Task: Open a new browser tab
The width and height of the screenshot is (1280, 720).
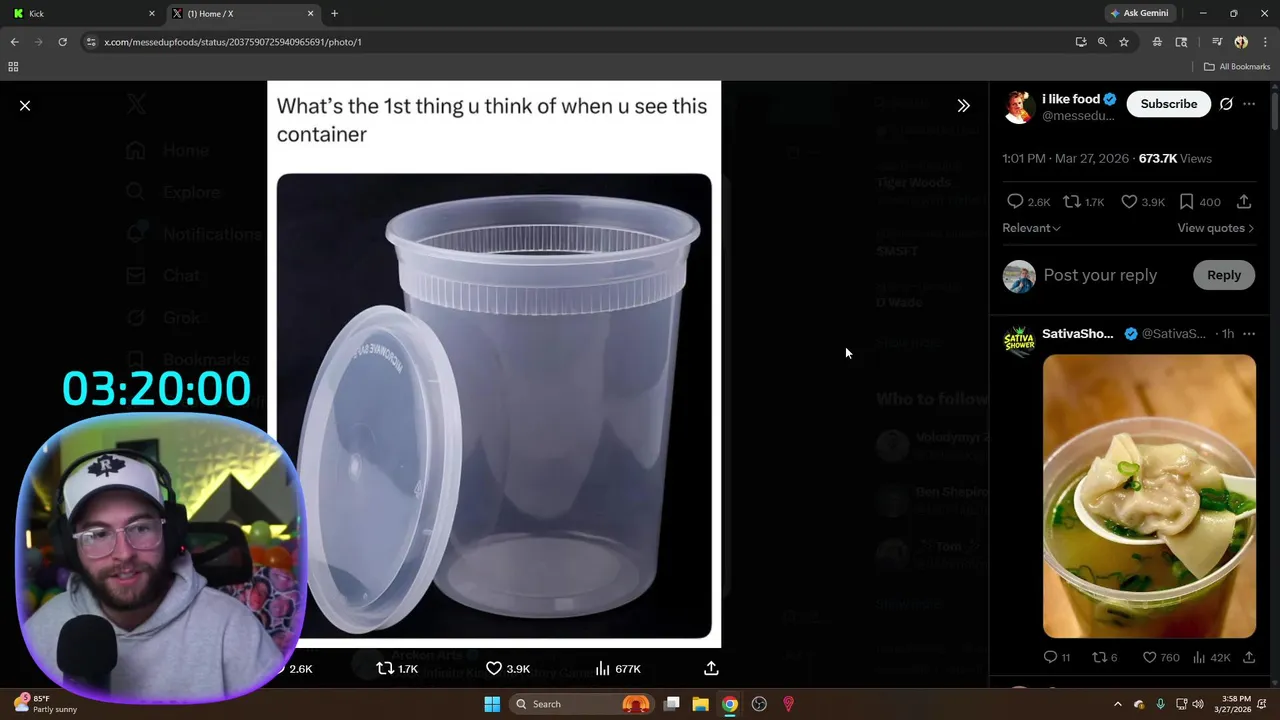Action: pyautogui.click(x=334, y=13)
